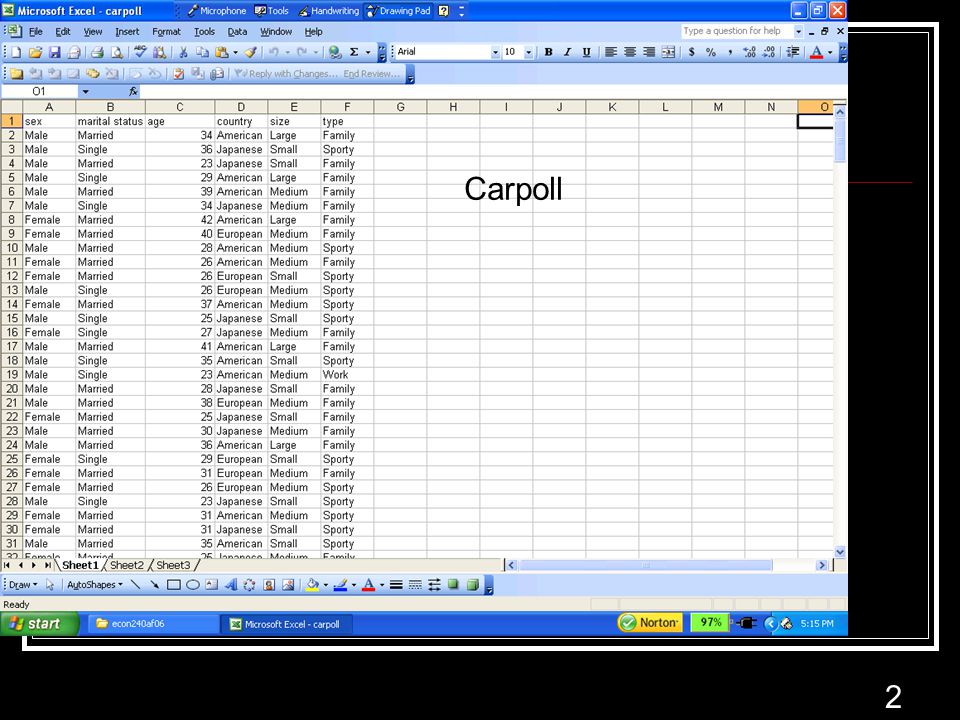Open the Insert menu
The height and width of the screenshot is (720, 960).
click(x=127, y=32)
